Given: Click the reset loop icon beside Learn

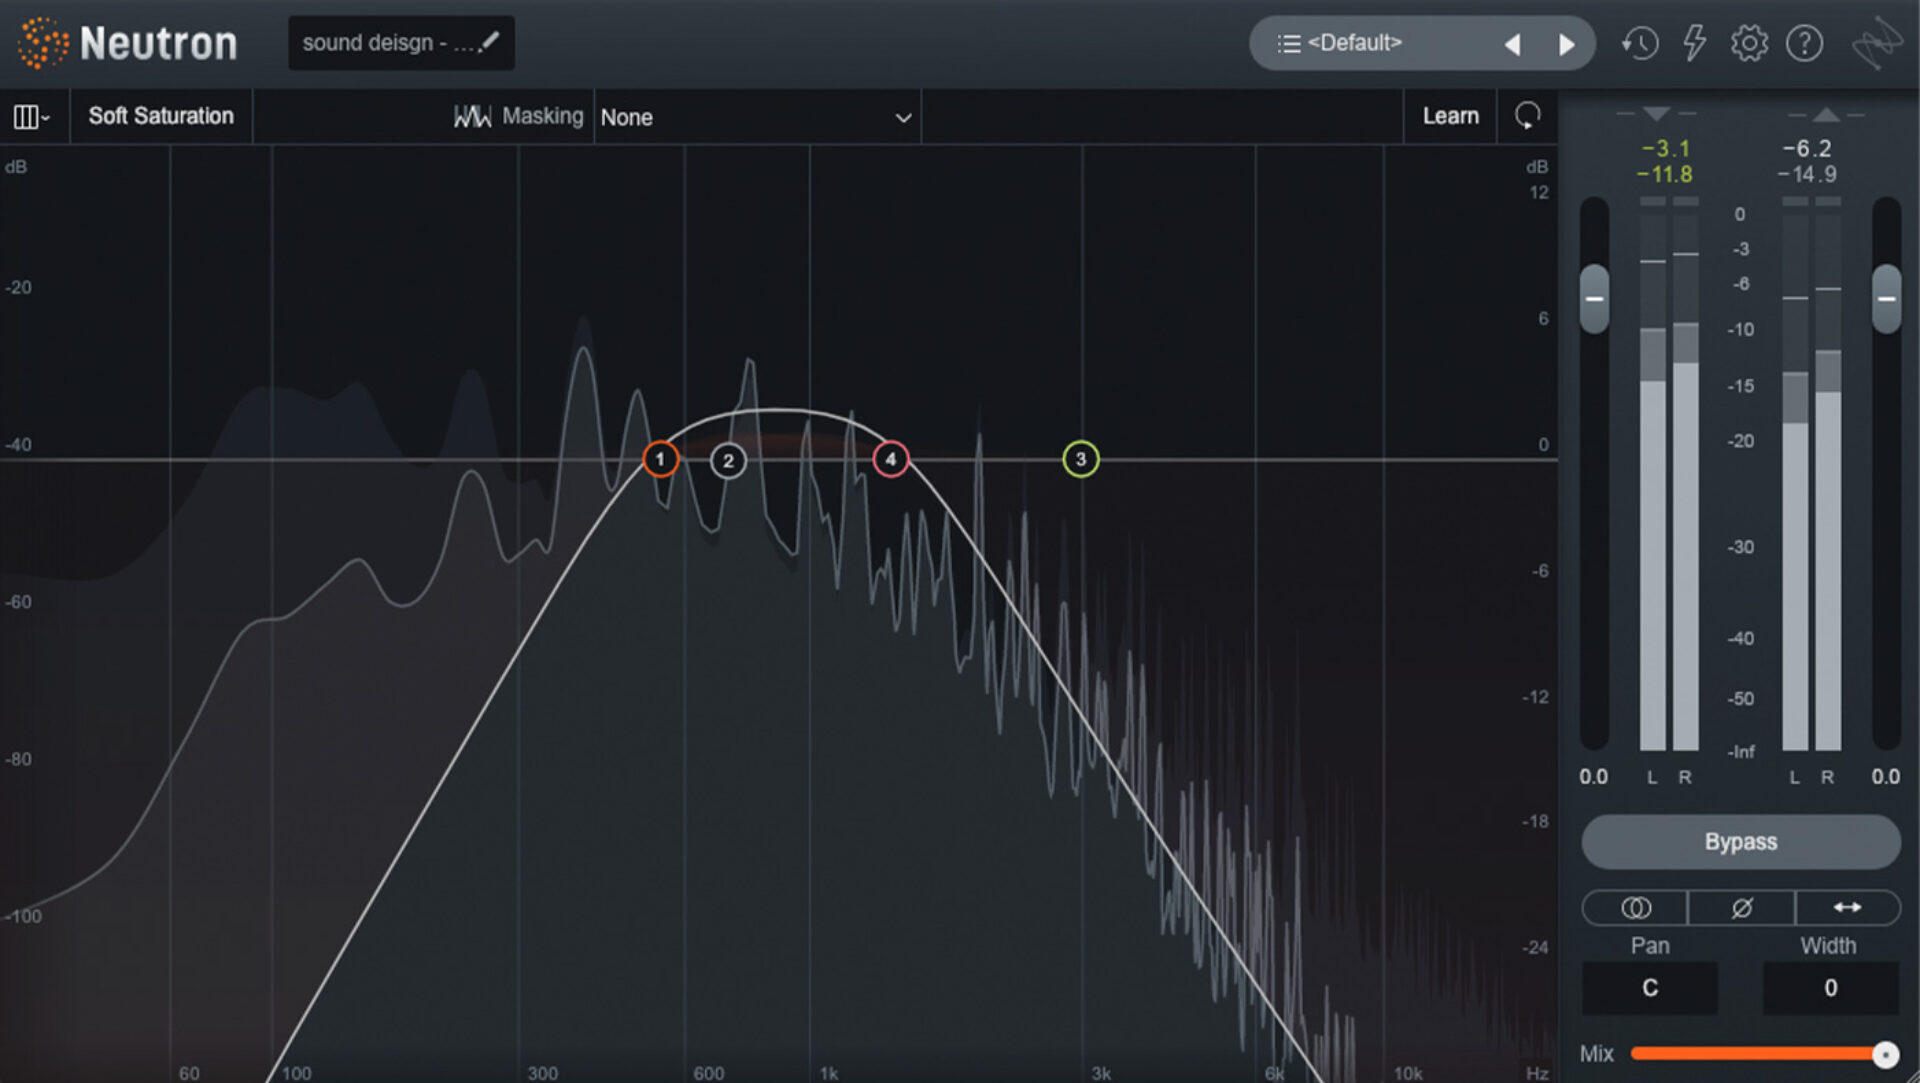Looking at the screenshot, I should pos(1527,116).
